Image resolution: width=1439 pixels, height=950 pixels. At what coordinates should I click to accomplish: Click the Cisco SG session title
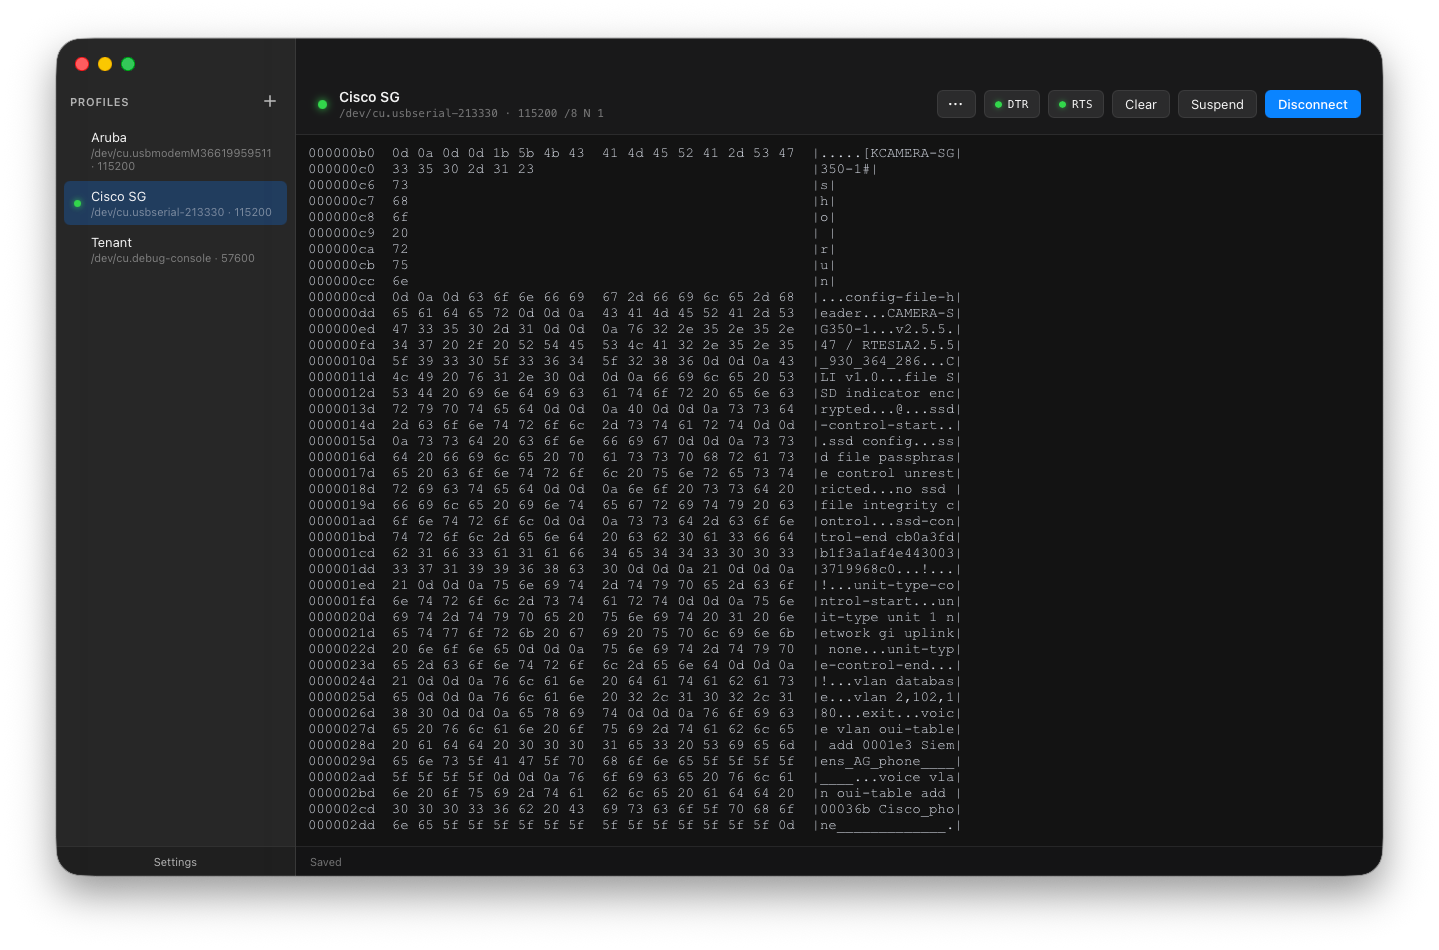pos(369,97)
